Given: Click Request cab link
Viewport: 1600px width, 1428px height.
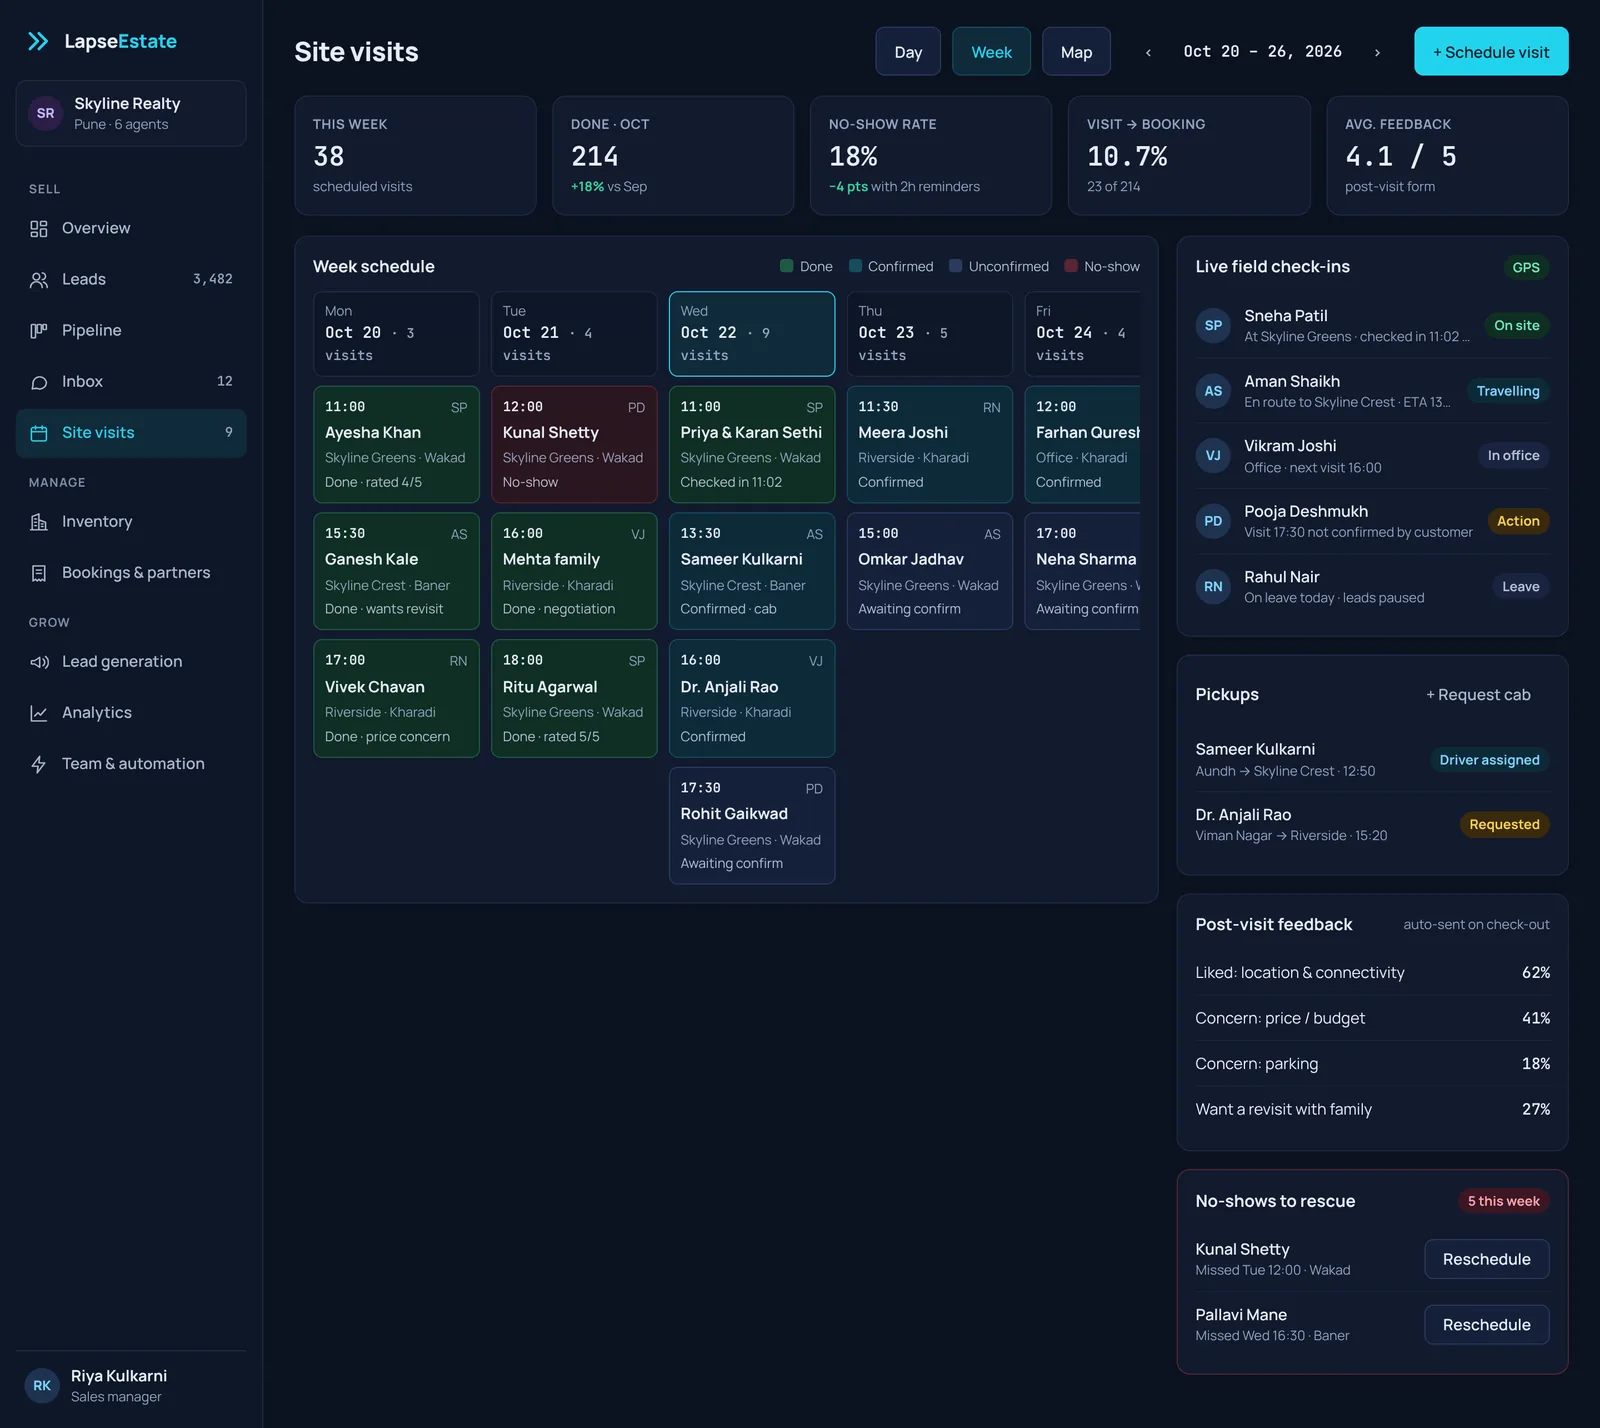Looking at the screenshot, I should pos(1478,695).
